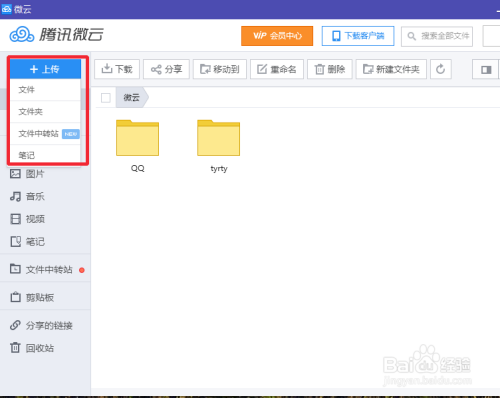The image size is (500, 398).
Task: Open the 微云 breadcrumb
Action: click(x=132, y=97)
